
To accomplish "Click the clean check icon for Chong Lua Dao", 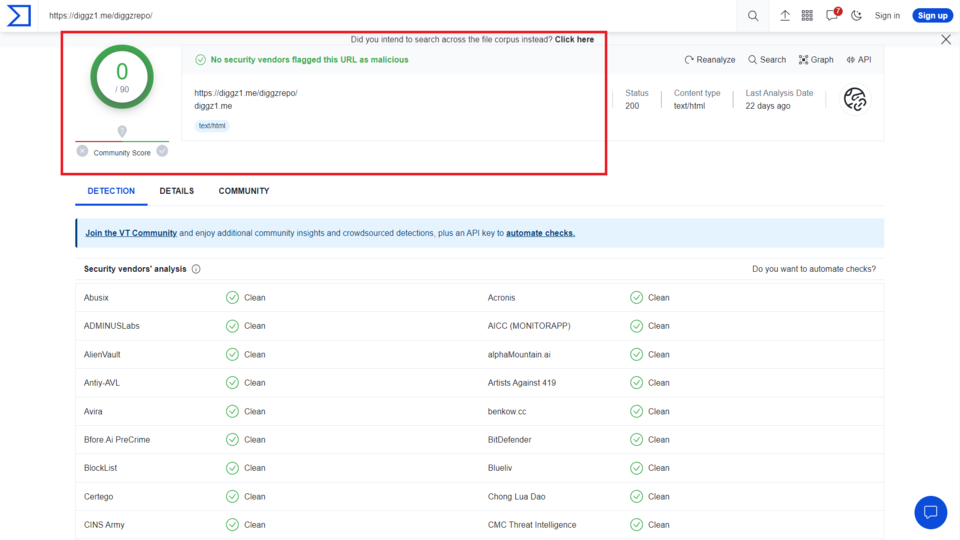I will tap(636, 497).
